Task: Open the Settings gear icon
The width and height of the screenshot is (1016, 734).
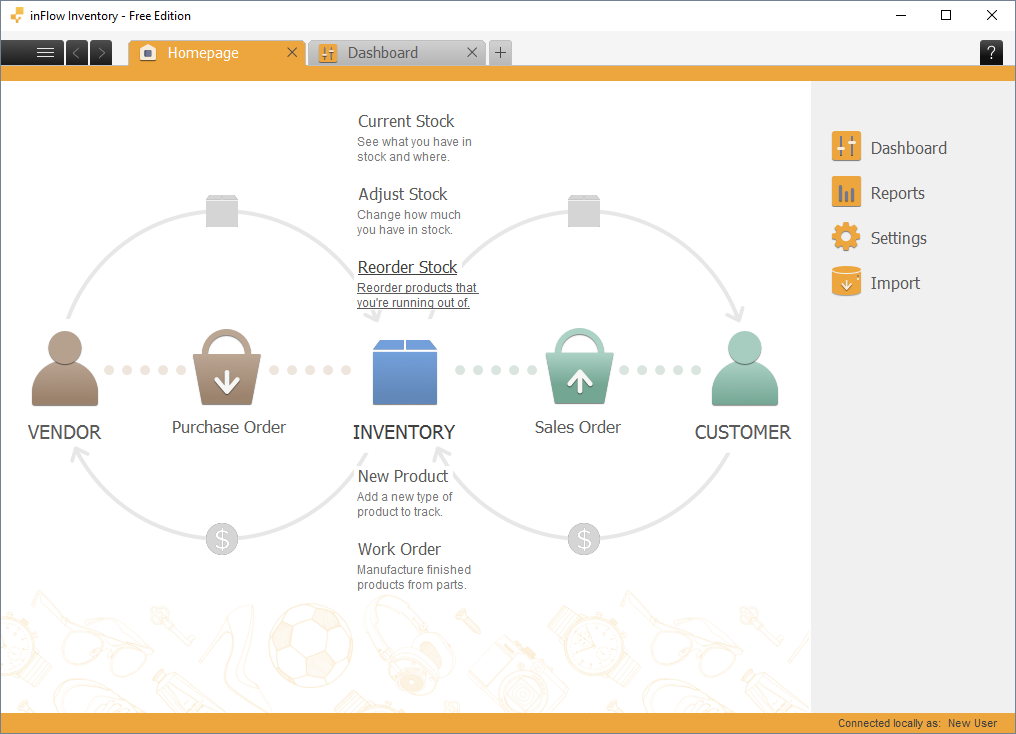Action: 846,236
